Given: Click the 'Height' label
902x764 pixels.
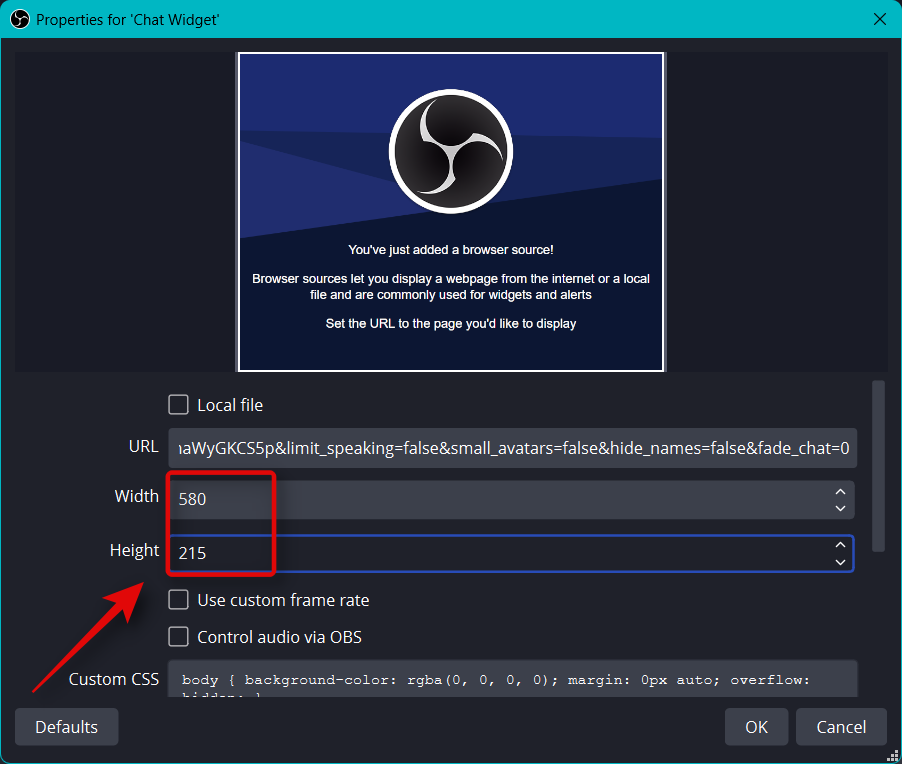Looking at the screenshot, I should click(134, 551).
